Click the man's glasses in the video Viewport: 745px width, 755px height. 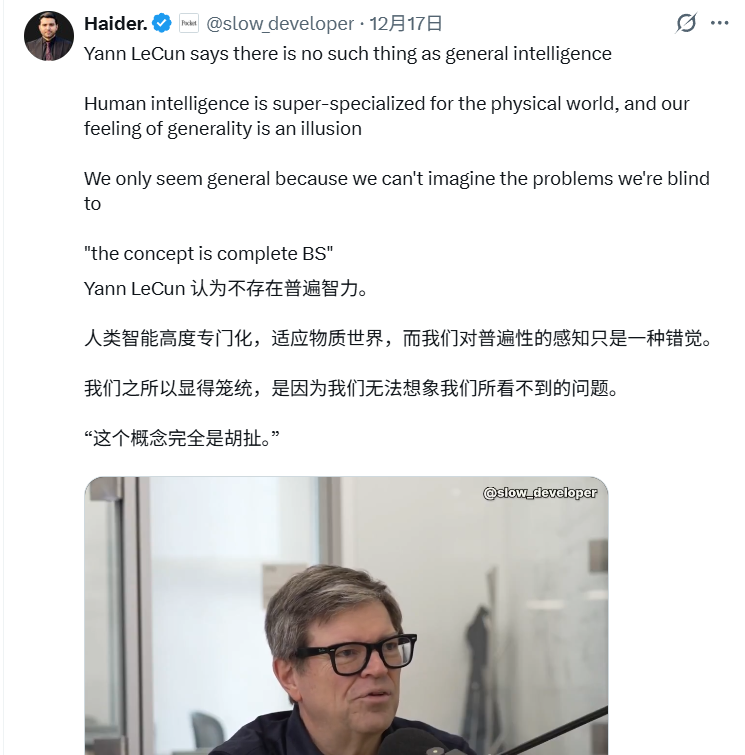click(x=356, y=652)
